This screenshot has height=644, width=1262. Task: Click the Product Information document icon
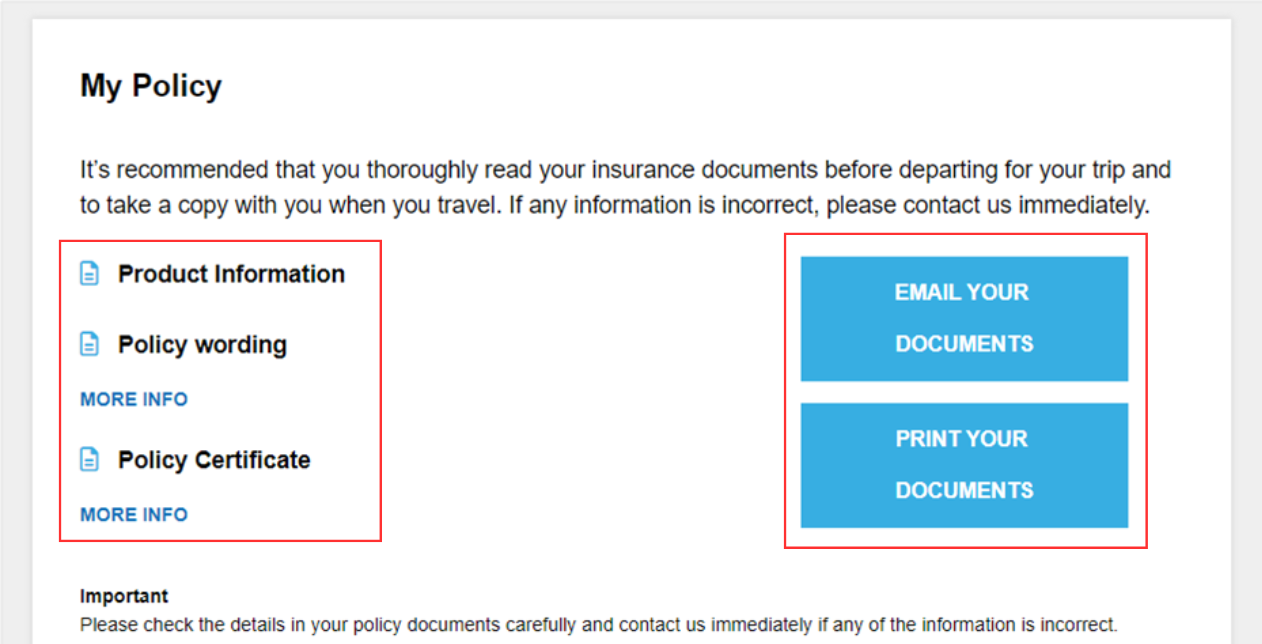pyautogui.click(x=90, y=274)
